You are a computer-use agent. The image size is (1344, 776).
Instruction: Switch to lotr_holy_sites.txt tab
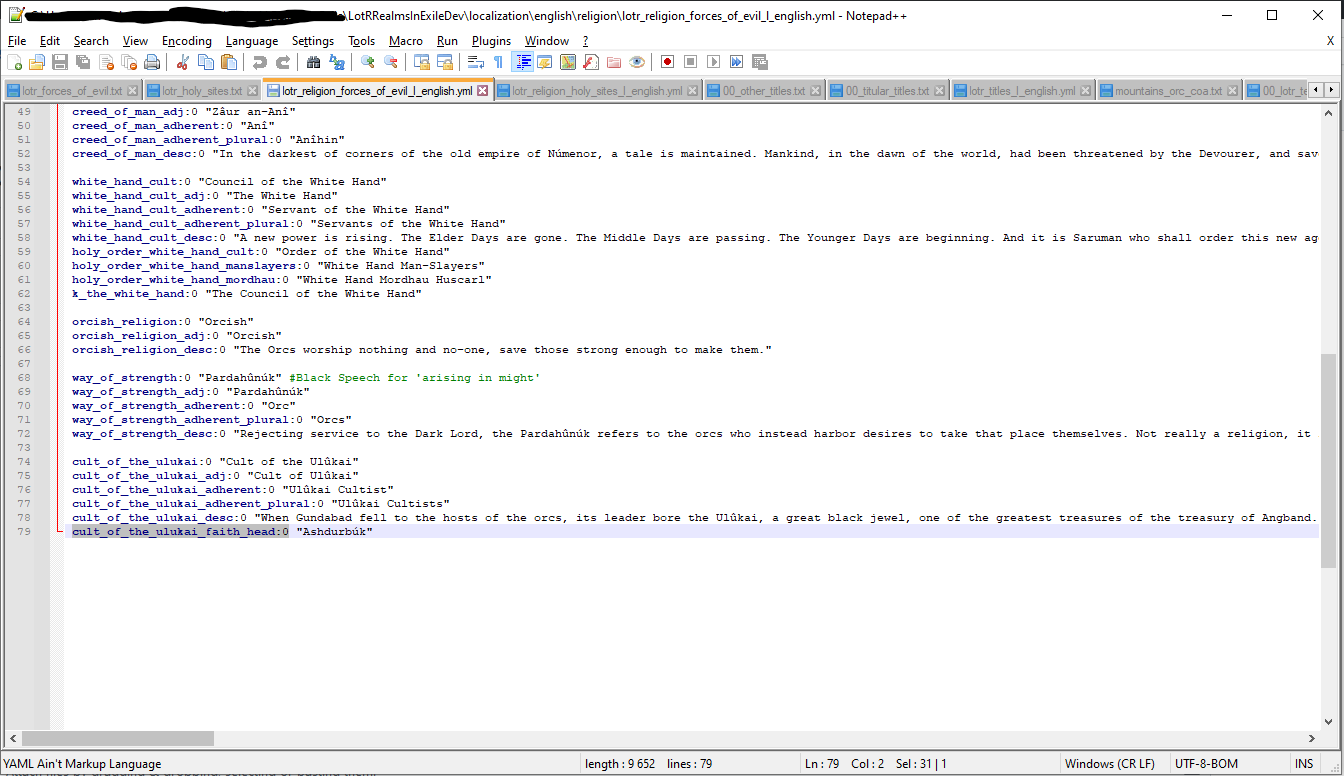[x=203, y=91]
